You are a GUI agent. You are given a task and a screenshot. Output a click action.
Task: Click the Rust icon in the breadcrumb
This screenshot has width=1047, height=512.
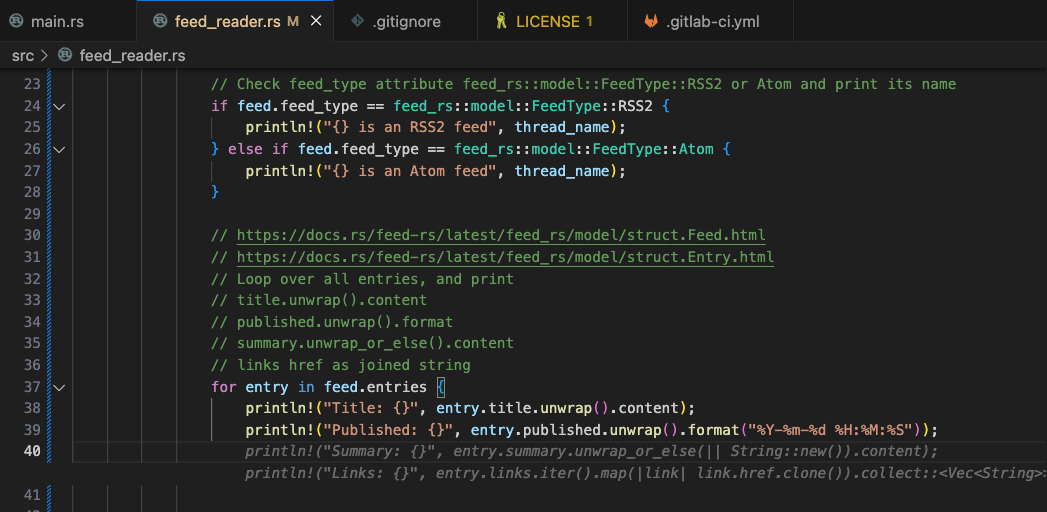[x=65, y=56]
